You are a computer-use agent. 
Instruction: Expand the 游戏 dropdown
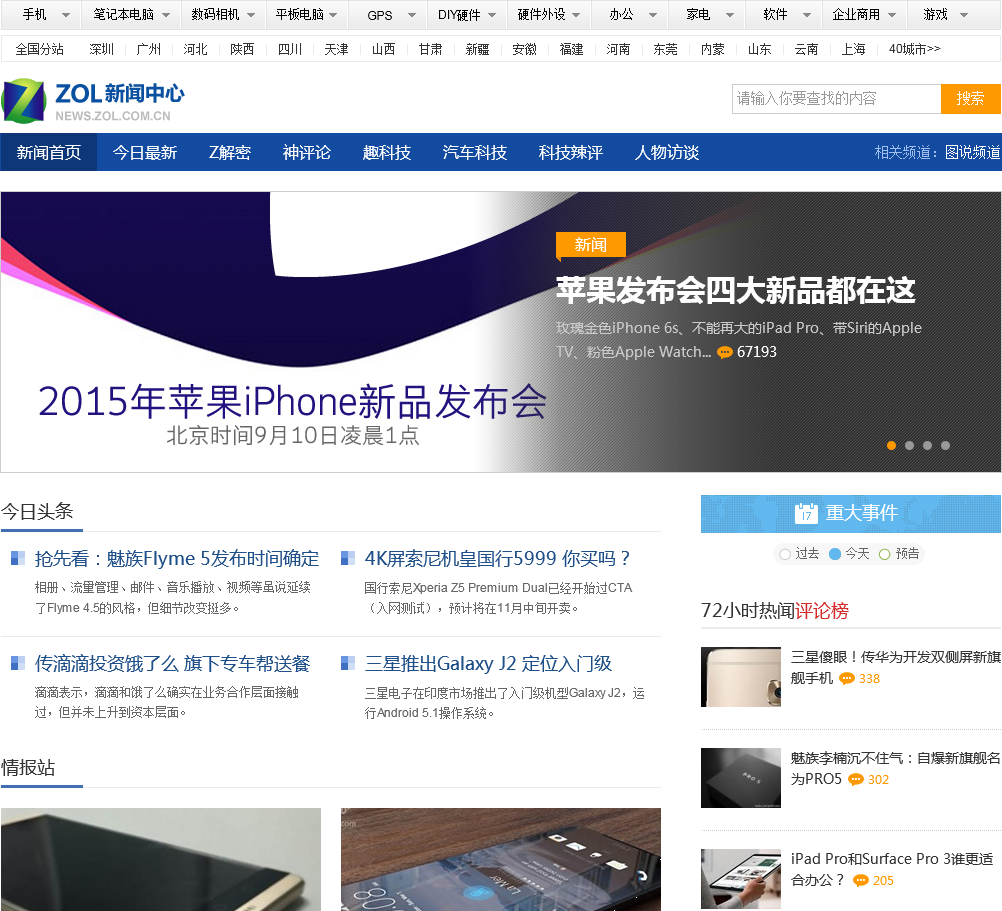tap(964, 15)
